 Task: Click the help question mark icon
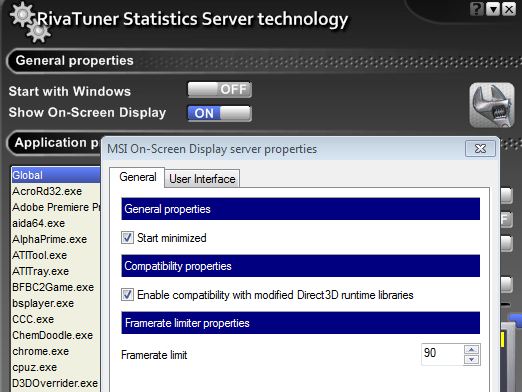tap(476, 9)
